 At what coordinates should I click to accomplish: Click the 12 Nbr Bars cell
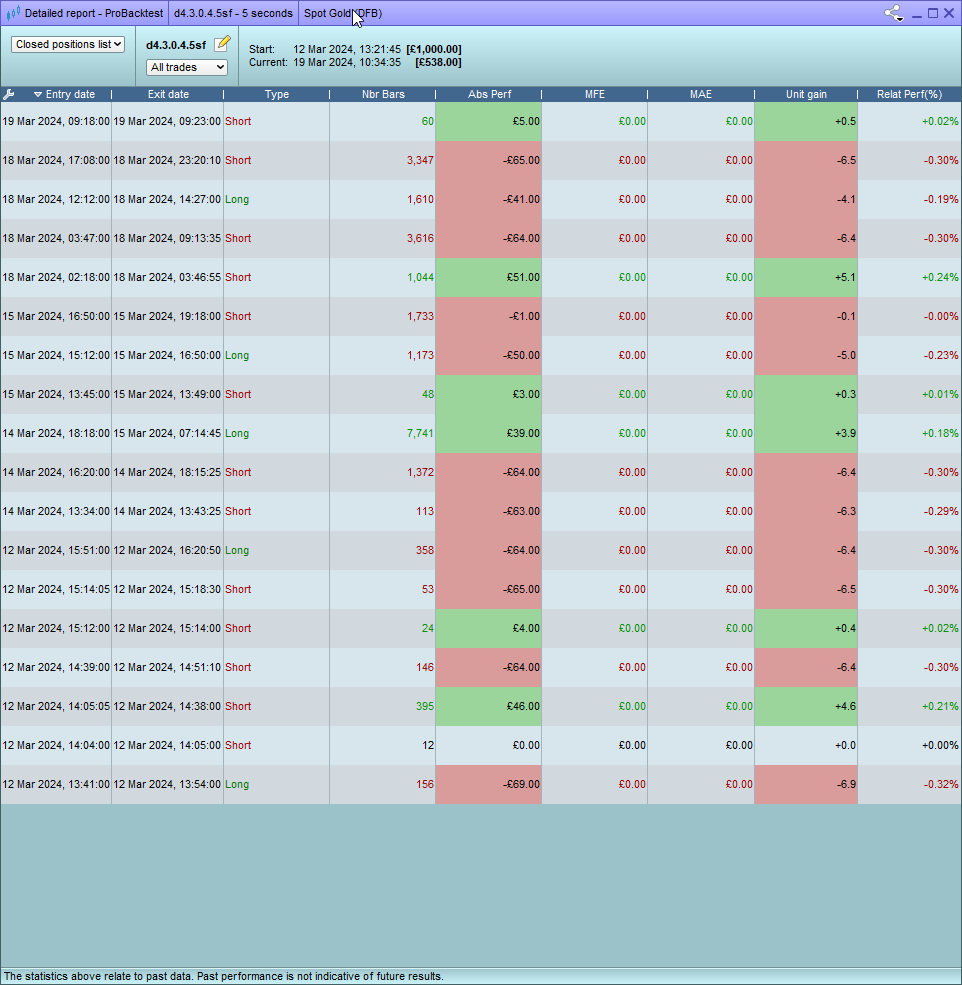coord(382,744)
